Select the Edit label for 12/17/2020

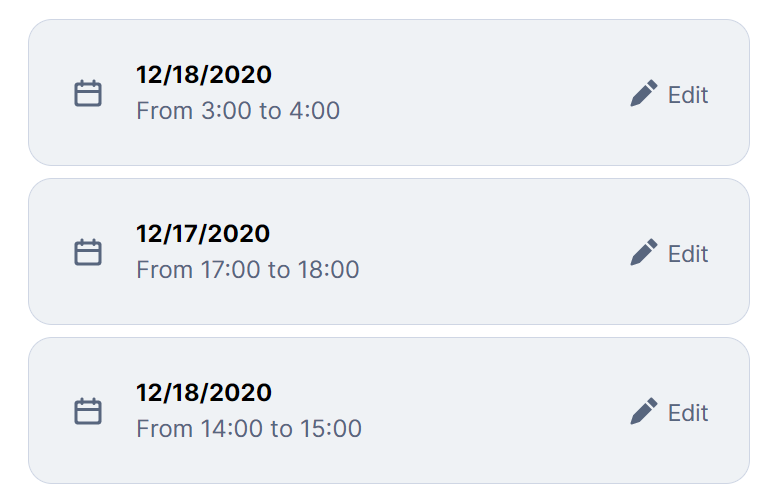688,254
